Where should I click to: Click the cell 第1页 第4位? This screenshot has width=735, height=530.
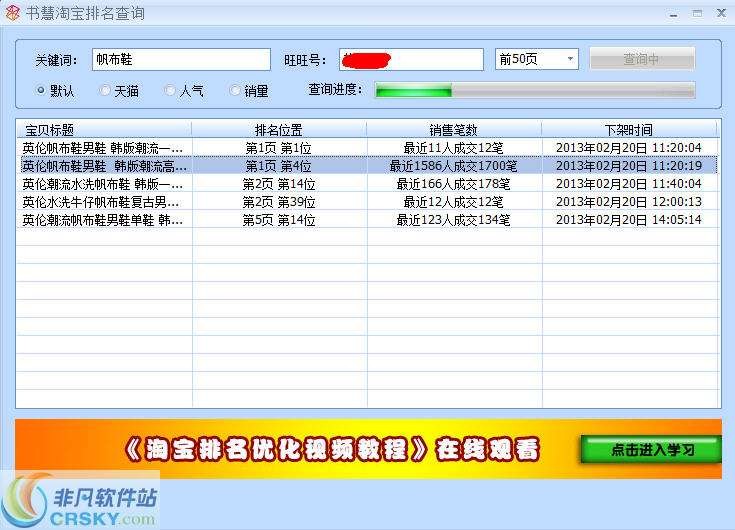[x=279, y=166]
